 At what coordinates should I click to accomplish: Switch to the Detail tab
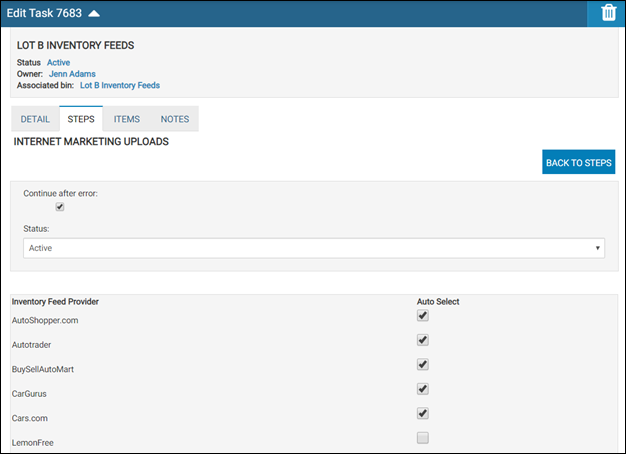(35, 119)
